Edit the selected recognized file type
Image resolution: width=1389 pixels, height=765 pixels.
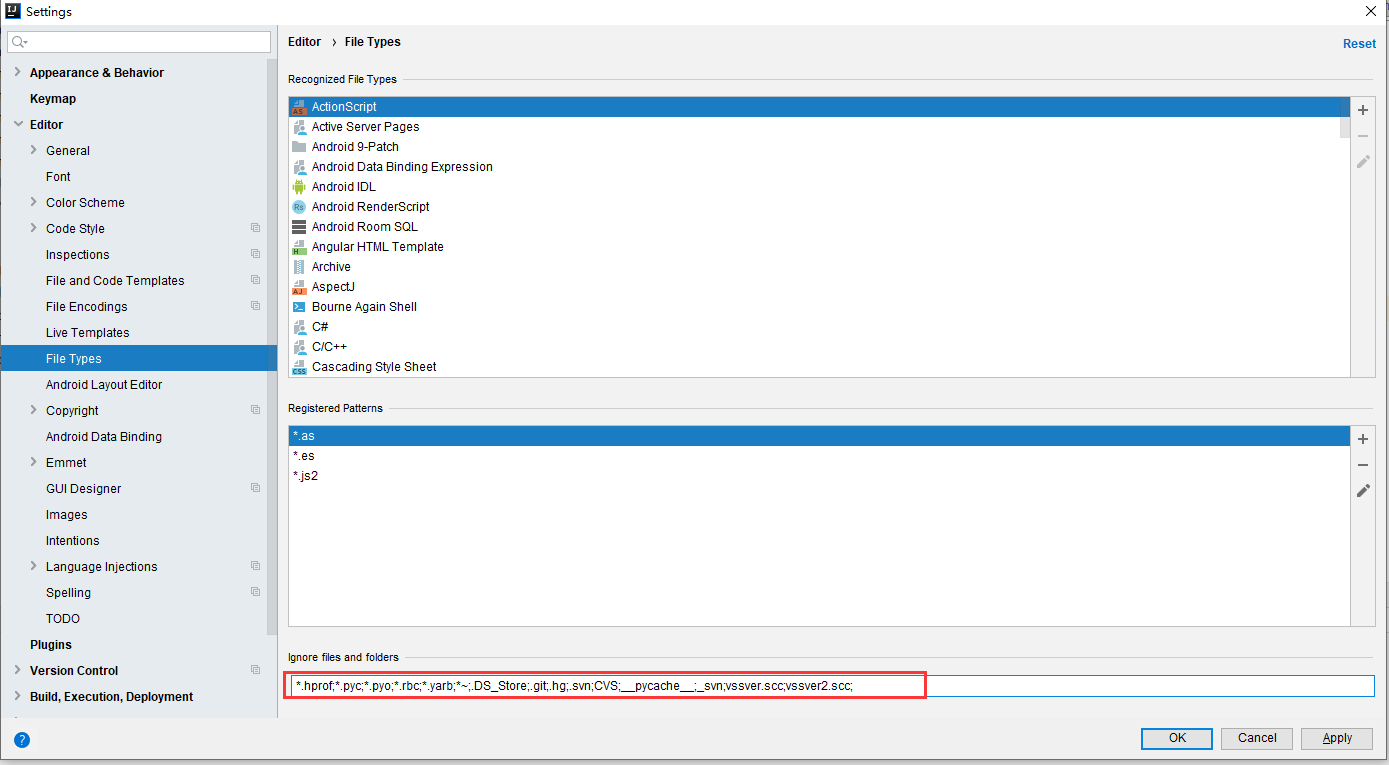click(1363, 162)
